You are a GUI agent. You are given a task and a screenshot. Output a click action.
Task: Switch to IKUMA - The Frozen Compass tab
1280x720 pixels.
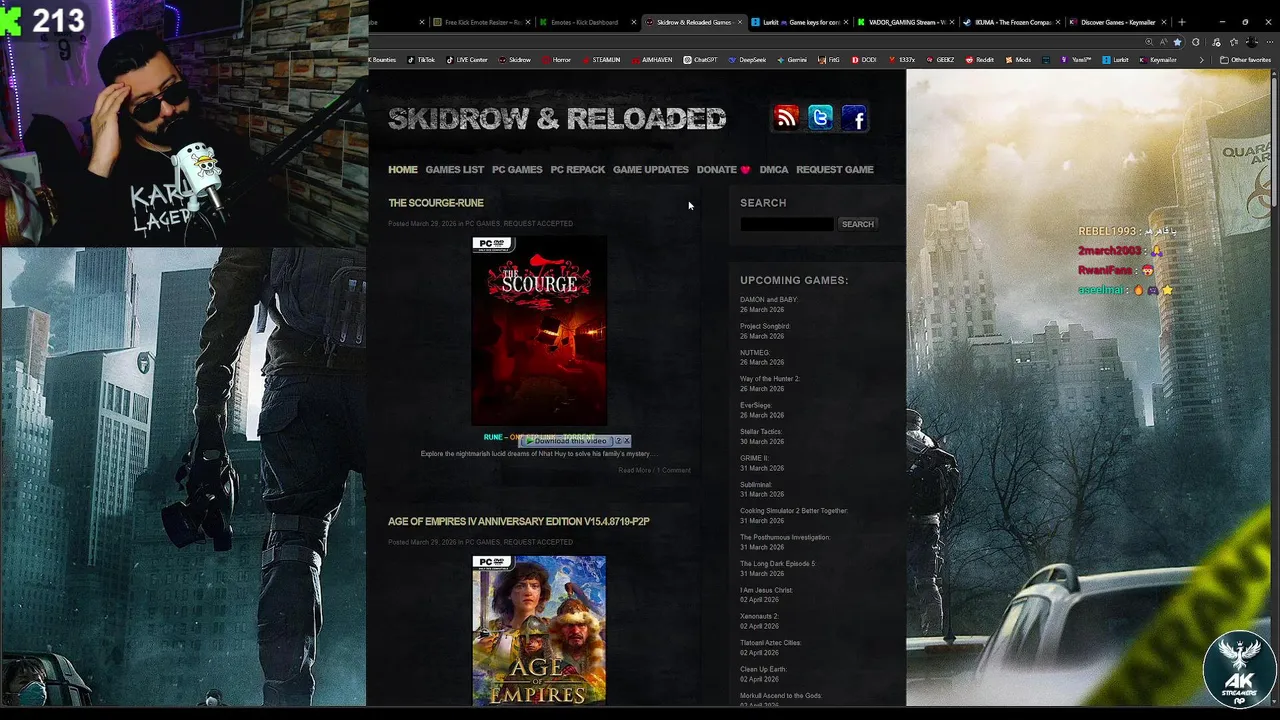click(x=1010, y=22)
